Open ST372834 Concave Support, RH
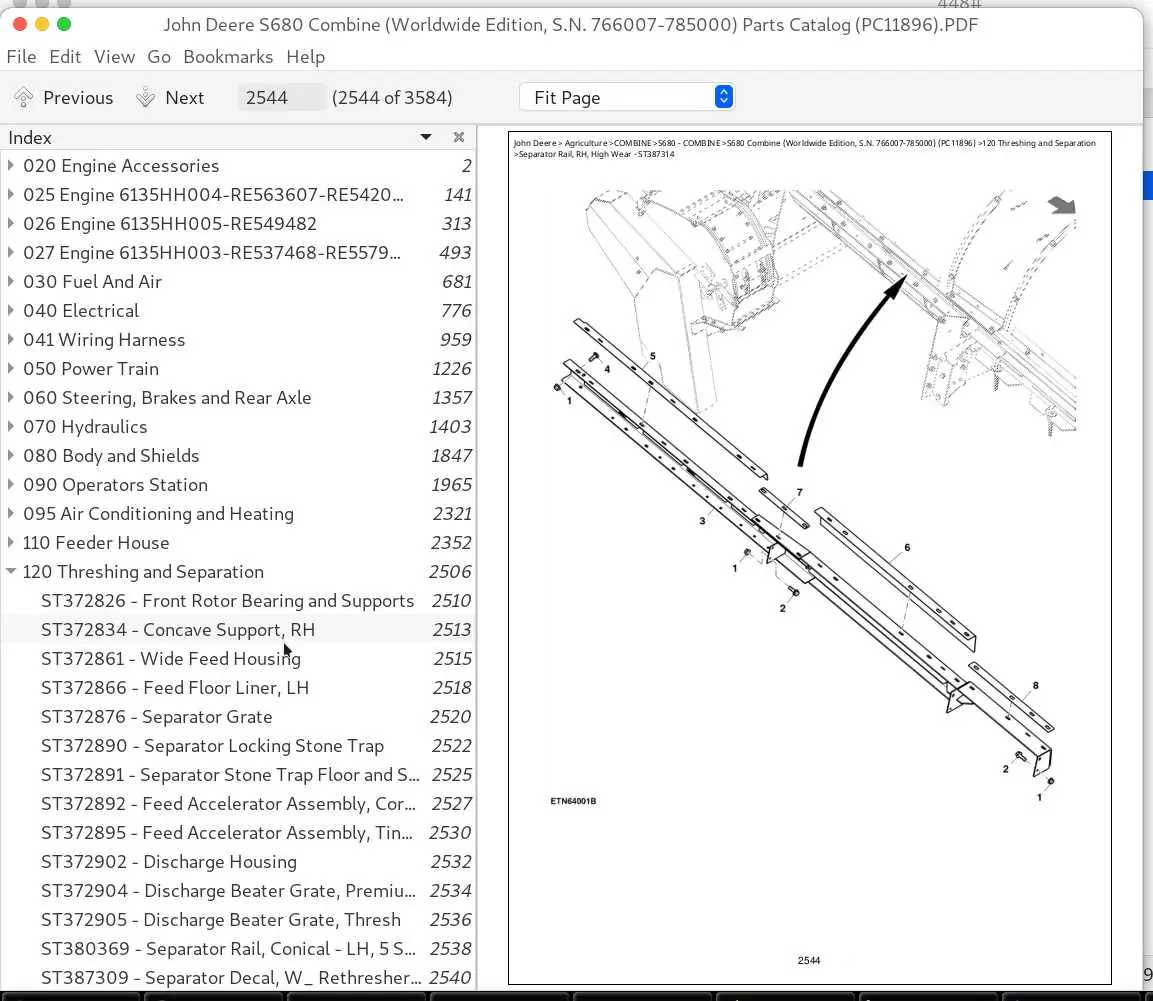 point(238,630)
